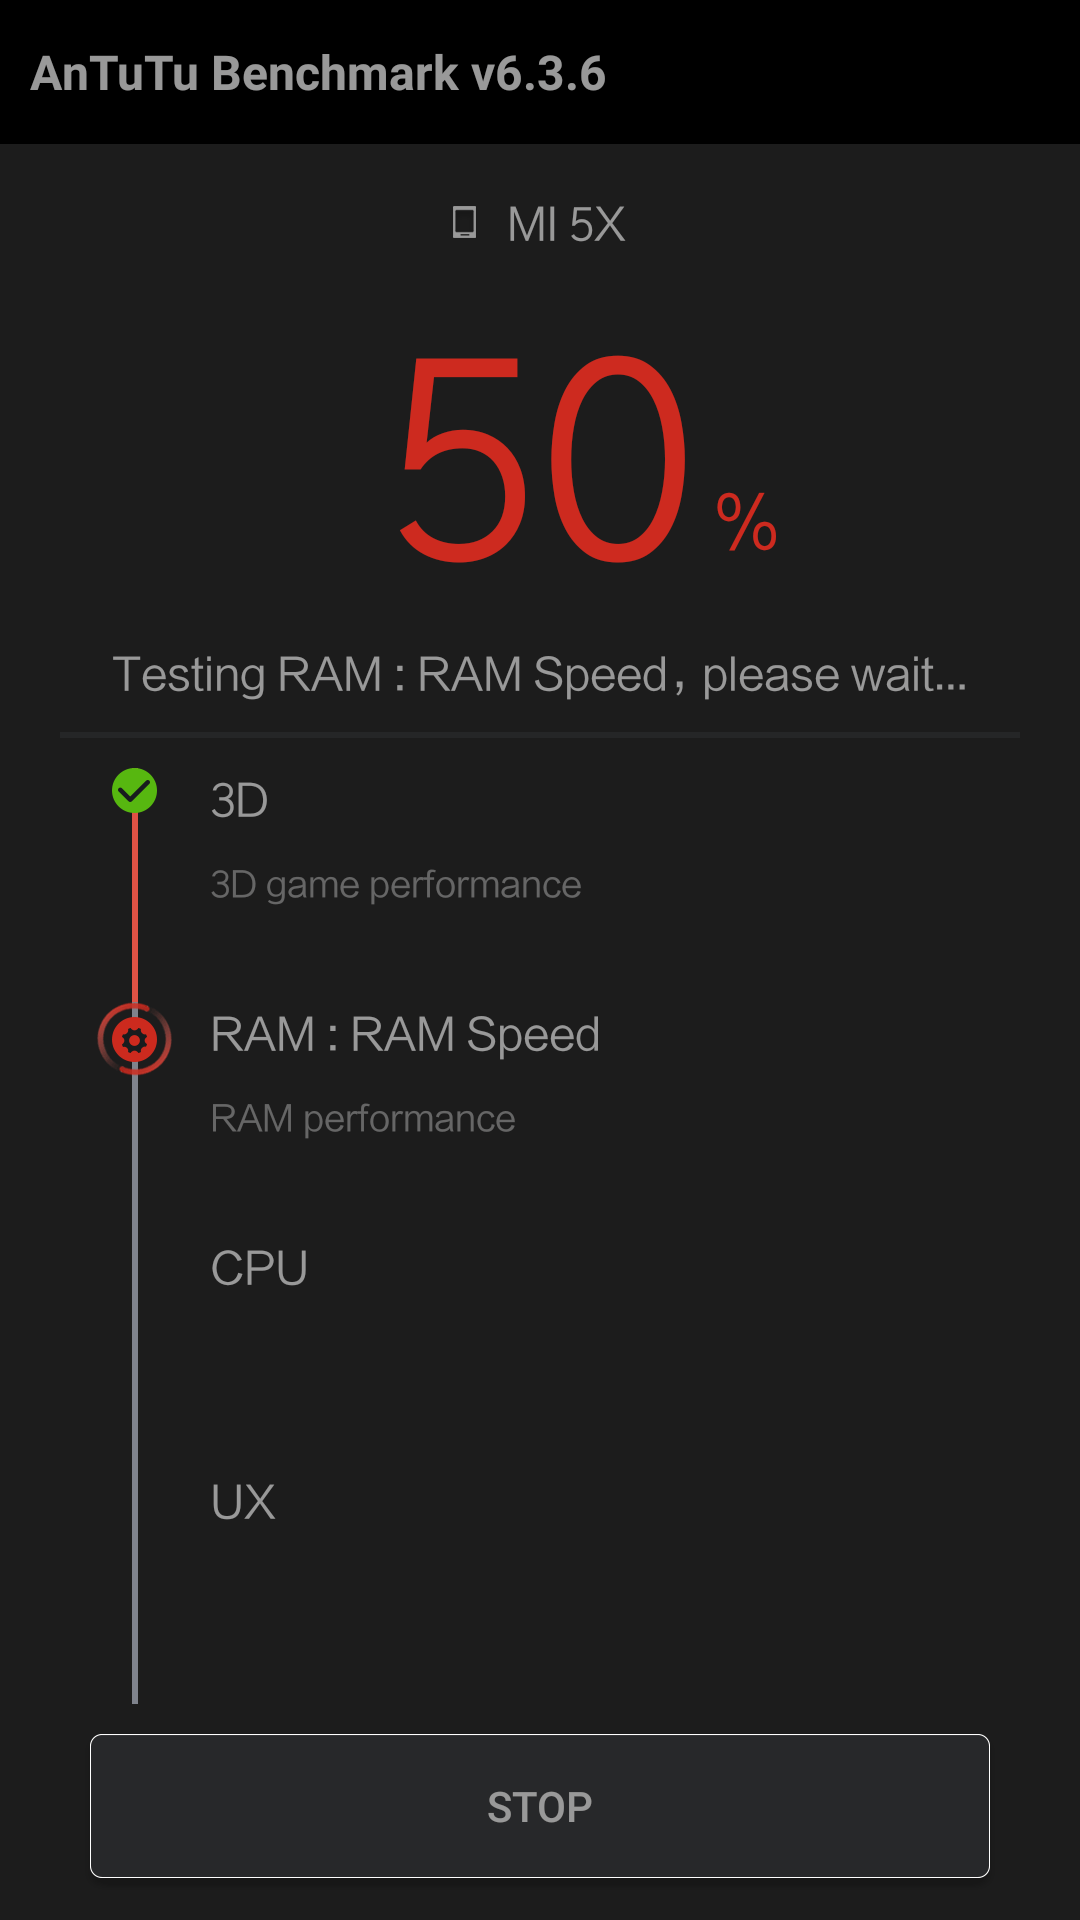
Task: Select the CPU test item
Action: 259,1269
